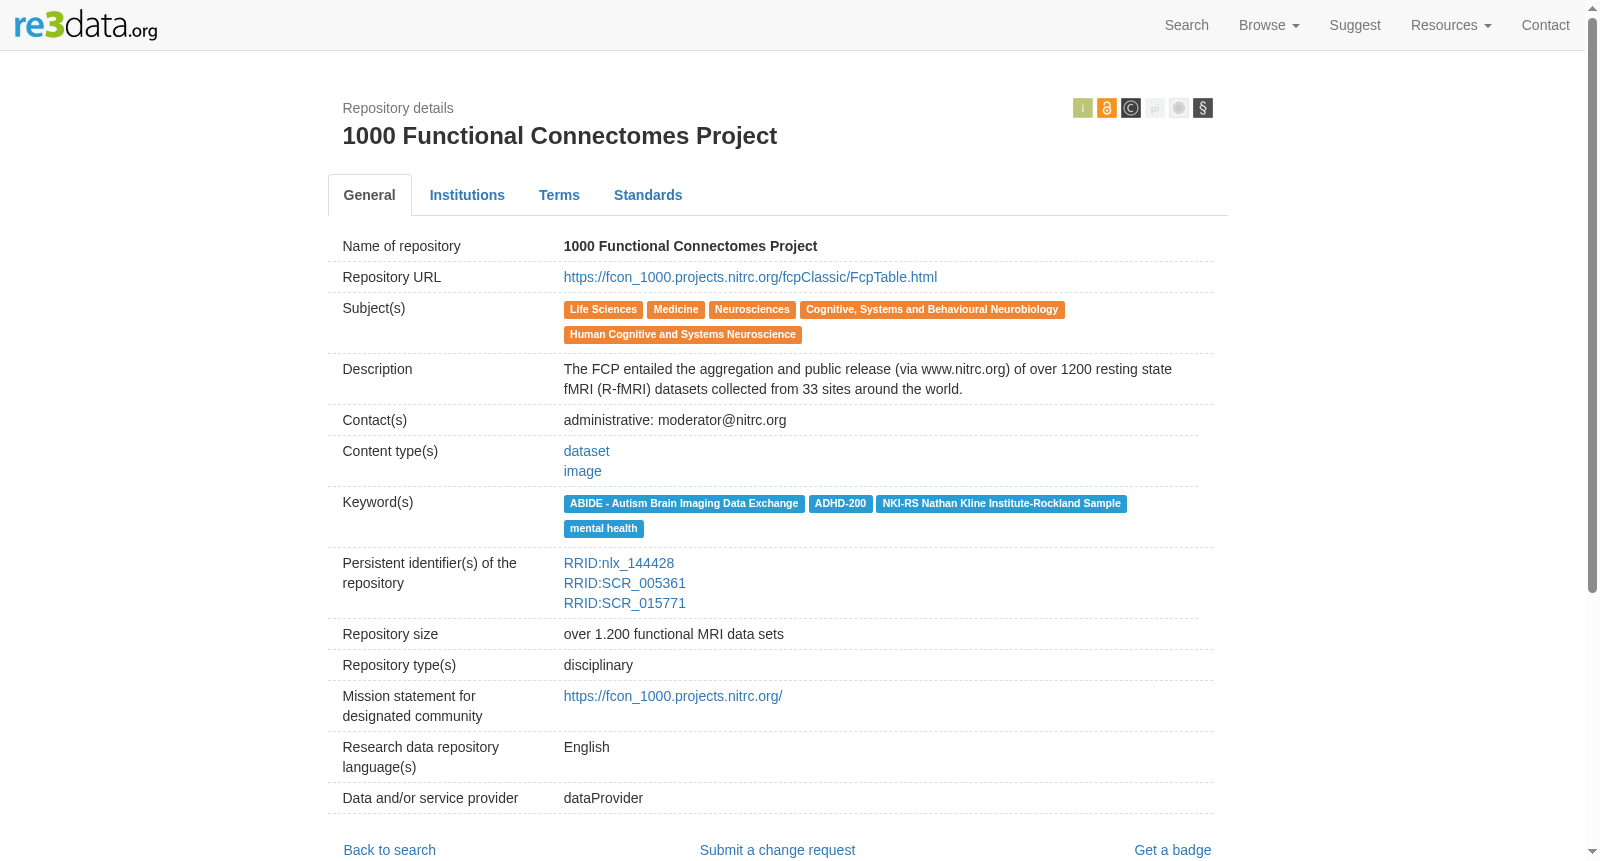Click the orange open access padlock icon
Screen dimensions: 1600x861
tap(1107, 108)
